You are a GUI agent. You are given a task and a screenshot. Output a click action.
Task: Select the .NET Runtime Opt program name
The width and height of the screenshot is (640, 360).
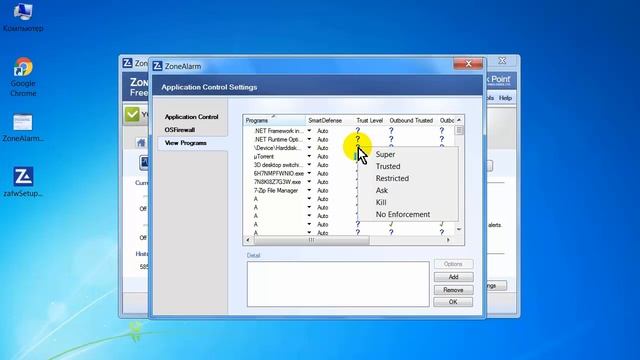pos(278,139)
